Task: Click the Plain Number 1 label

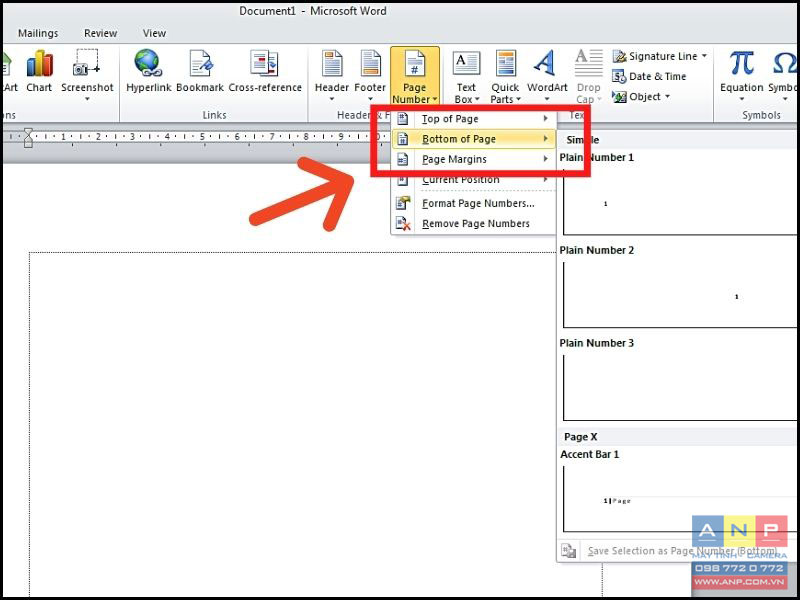Action: click(x=596, y=158)
